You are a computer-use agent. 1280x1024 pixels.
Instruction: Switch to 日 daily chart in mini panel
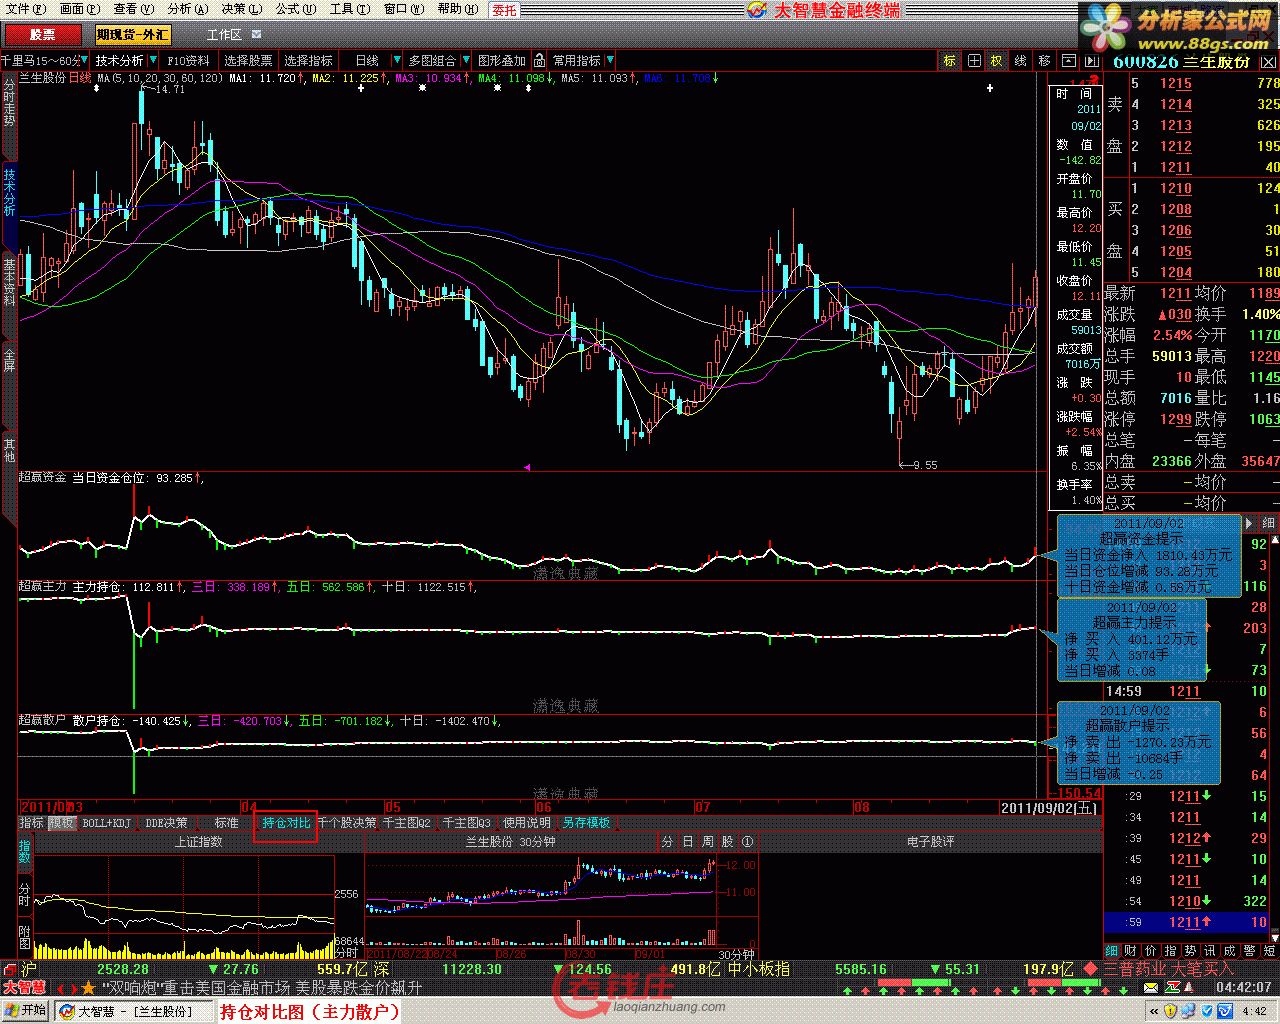(x=687, y=842)
